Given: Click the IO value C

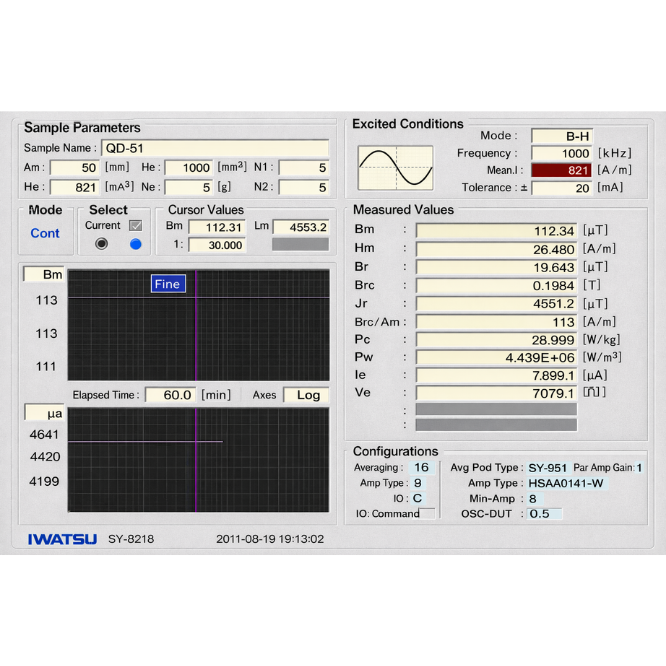Looking at the screenshot, I should (x=418, y=498).
